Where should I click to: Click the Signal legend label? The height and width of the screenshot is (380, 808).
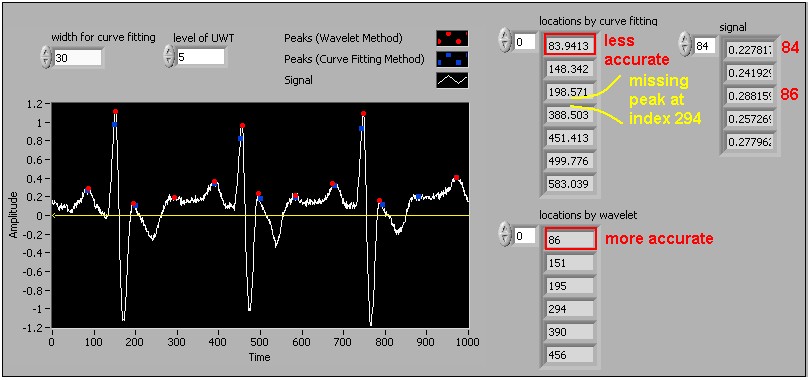coord(297,80)
